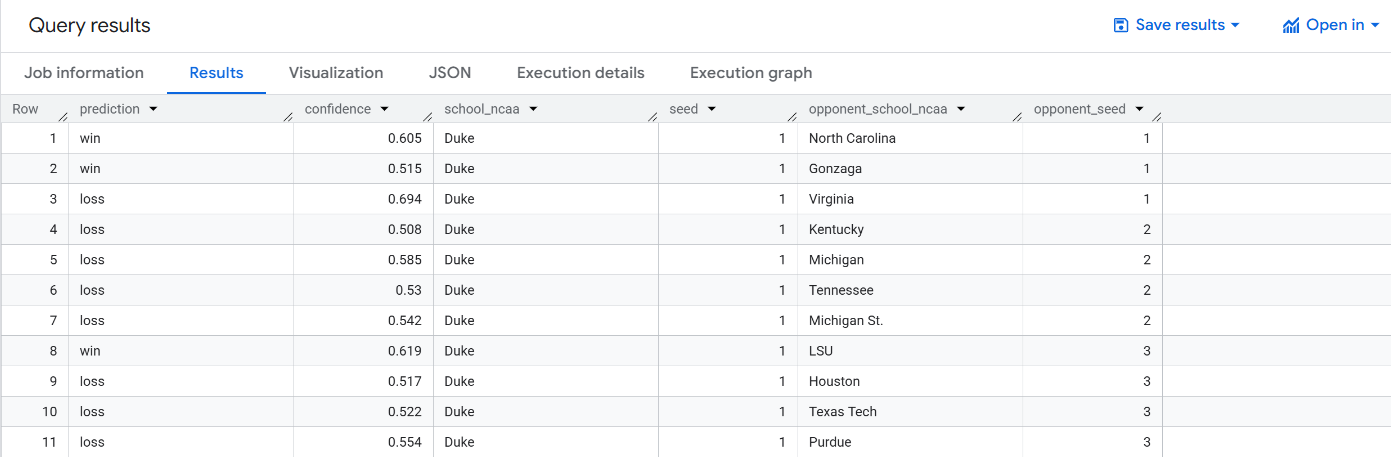Click the opponent_seed column header
1391x457 pixels.
click(1080, 109)
